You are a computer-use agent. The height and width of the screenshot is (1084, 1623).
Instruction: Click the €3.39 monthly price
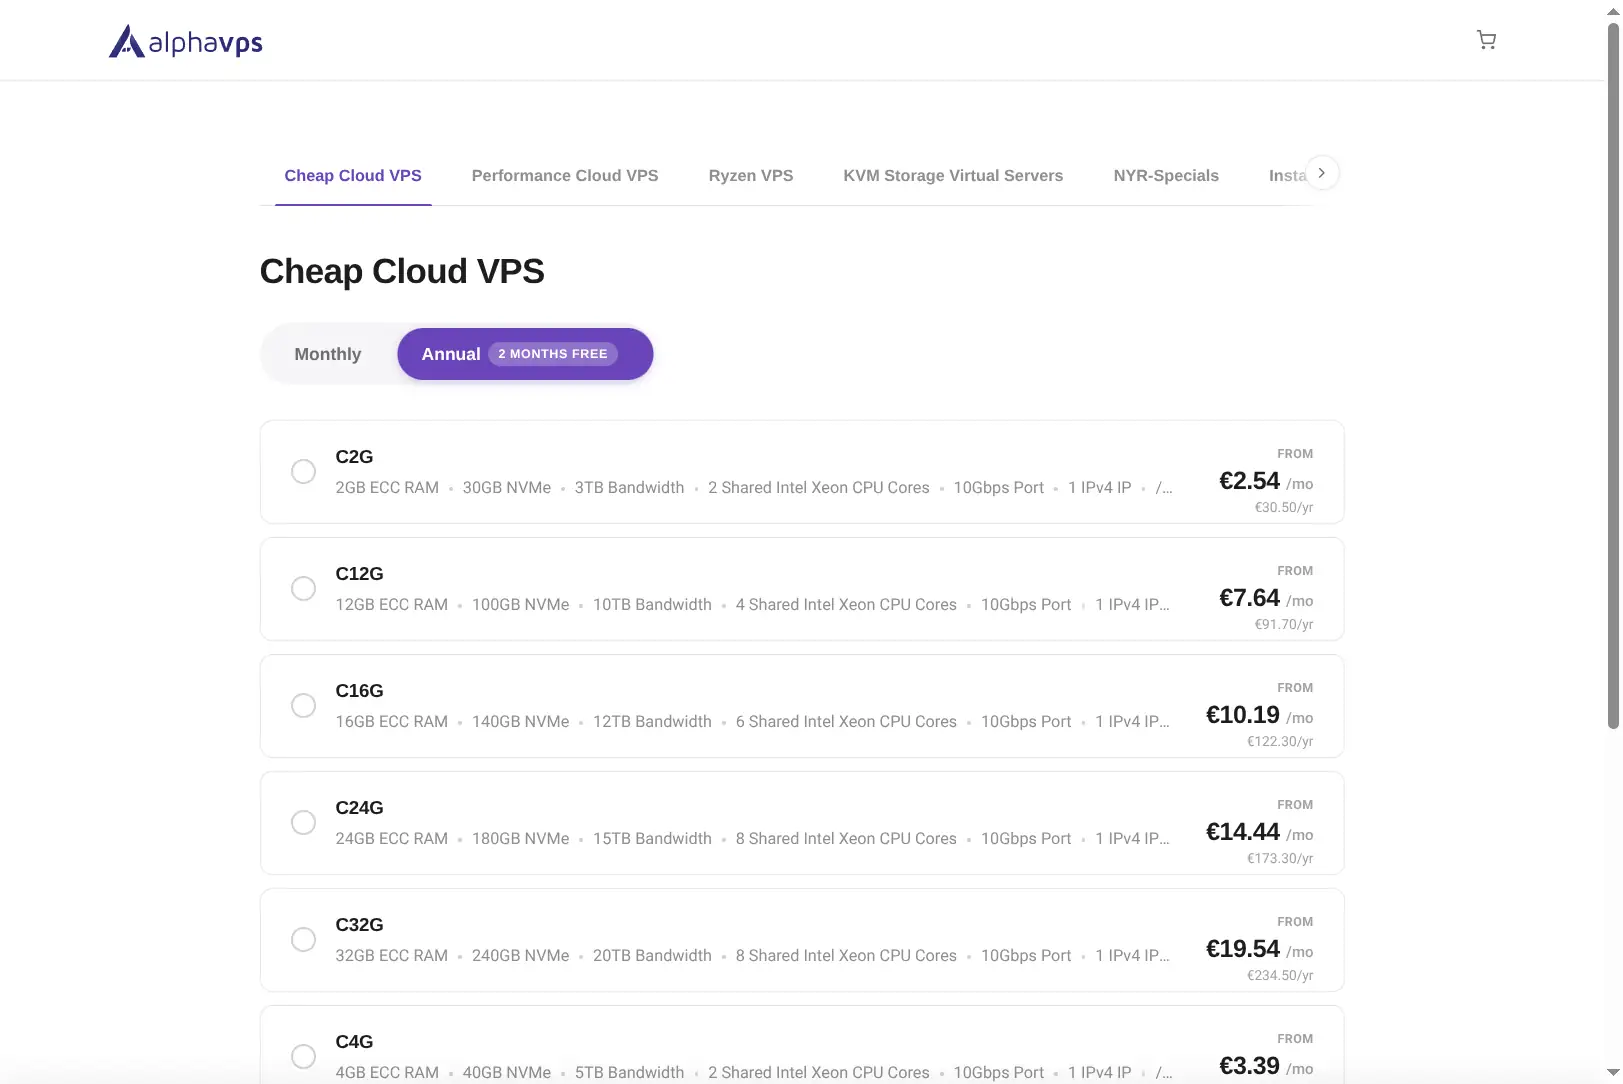[1249, 1066]
